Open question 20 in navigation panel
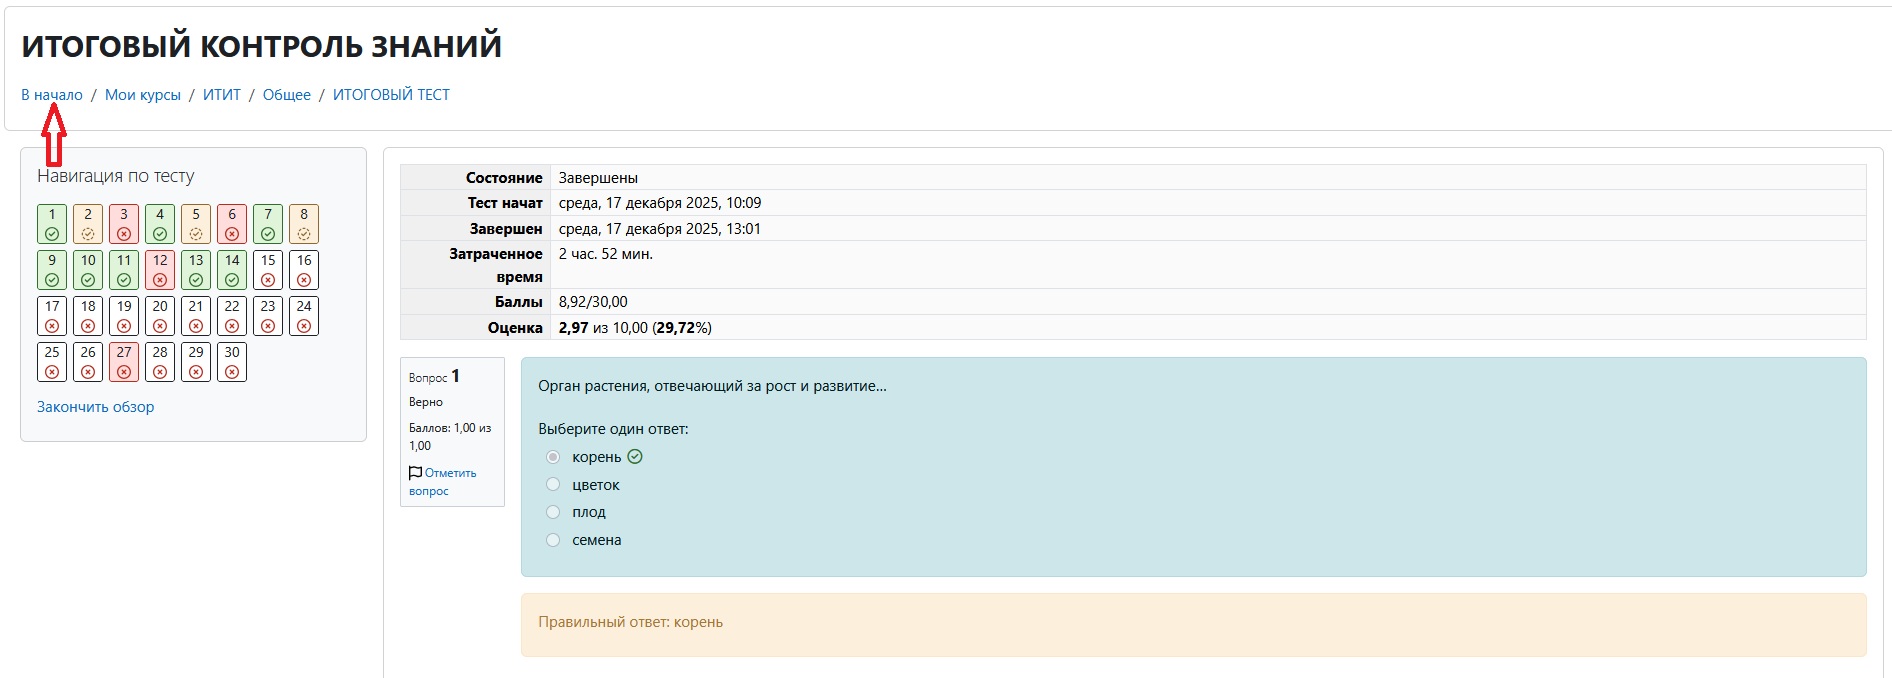The image size is (1892, 678). pyautogui.click(x=160, y=316)
